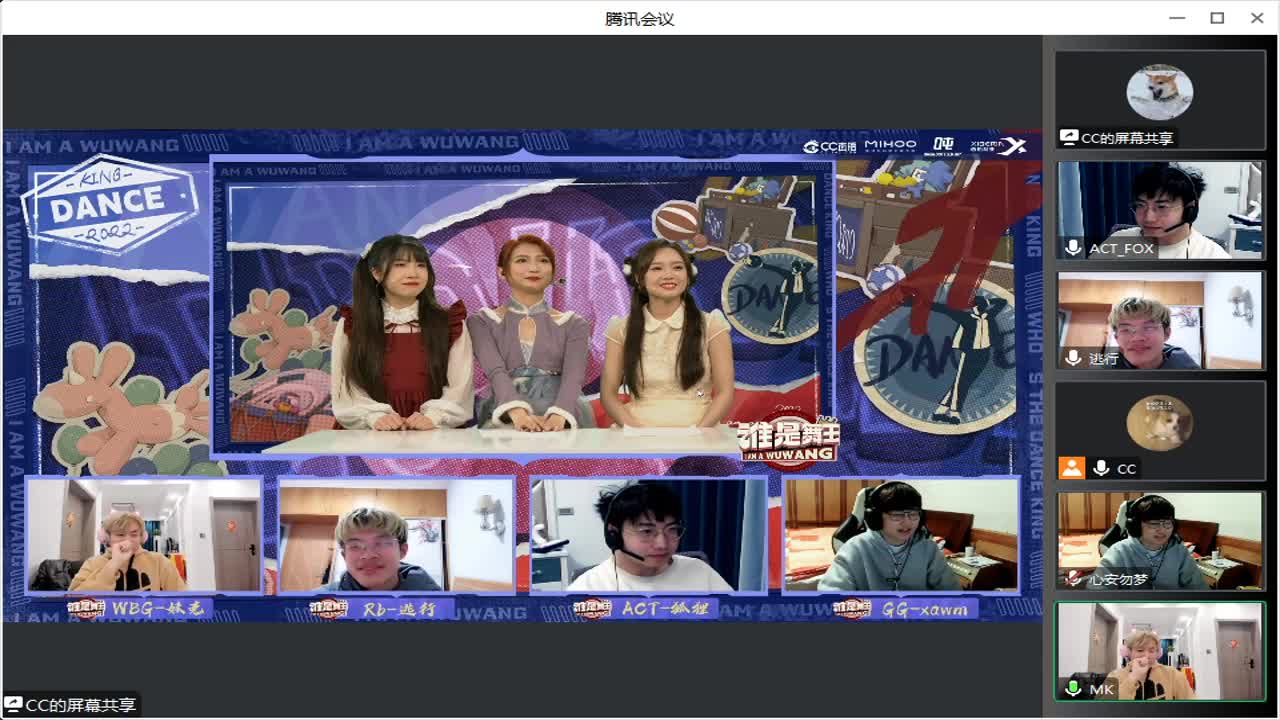Click the Rb-逃行 webcam in the shared screen

pyautogui.click(x=396, y=534)
